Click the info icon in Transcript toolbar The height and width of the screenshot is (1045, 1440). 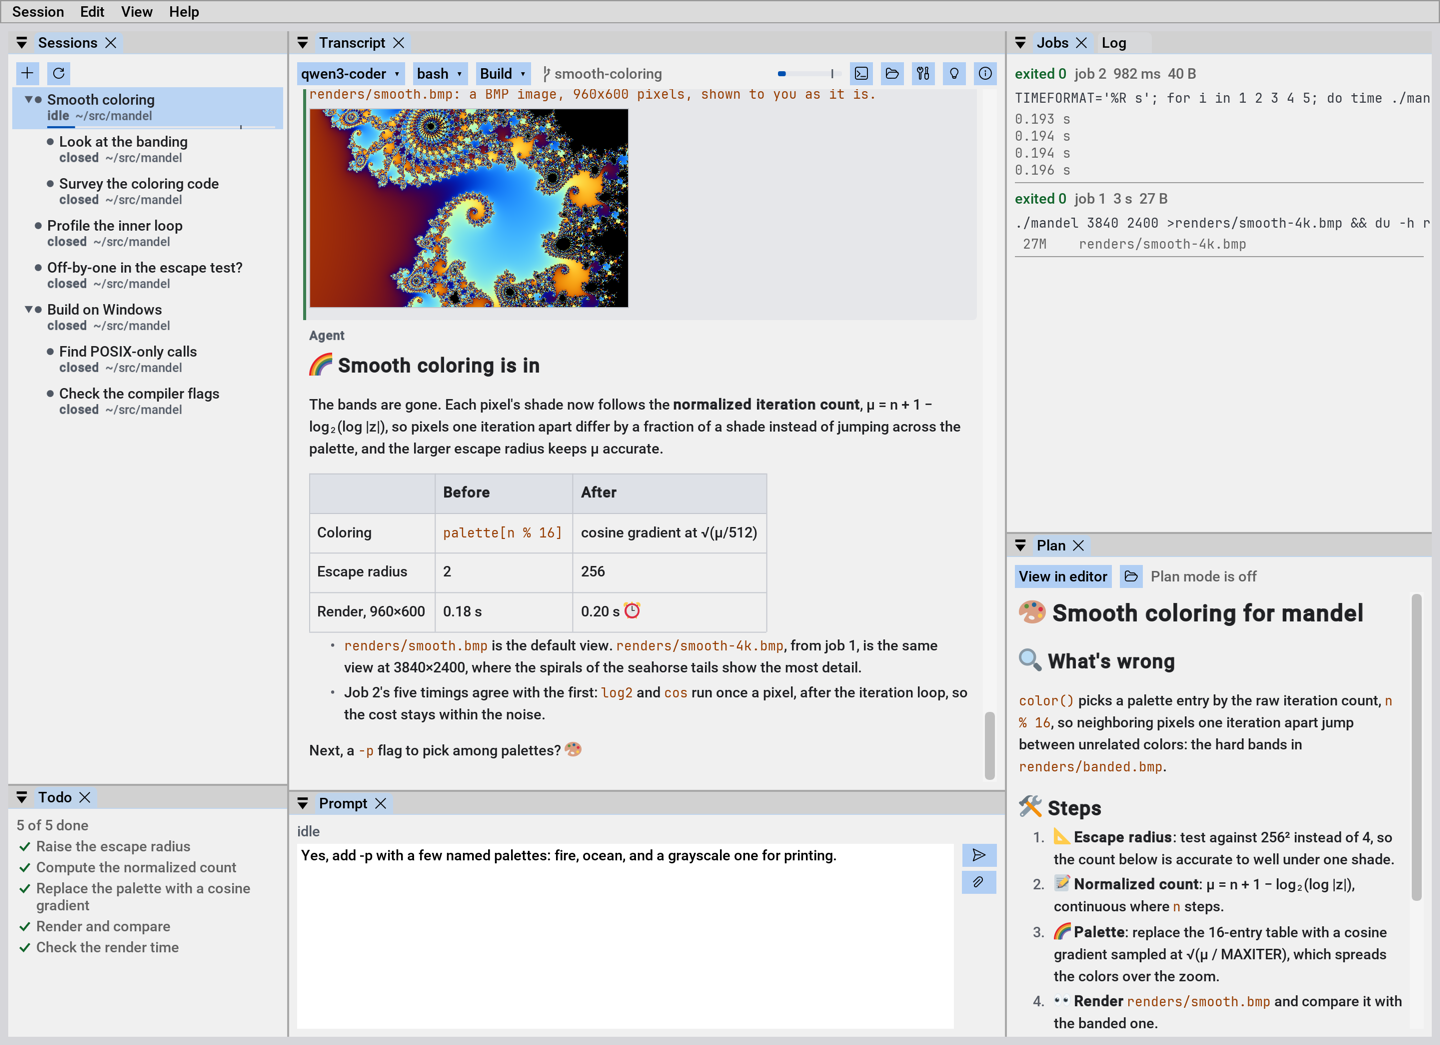pos(985,73)
